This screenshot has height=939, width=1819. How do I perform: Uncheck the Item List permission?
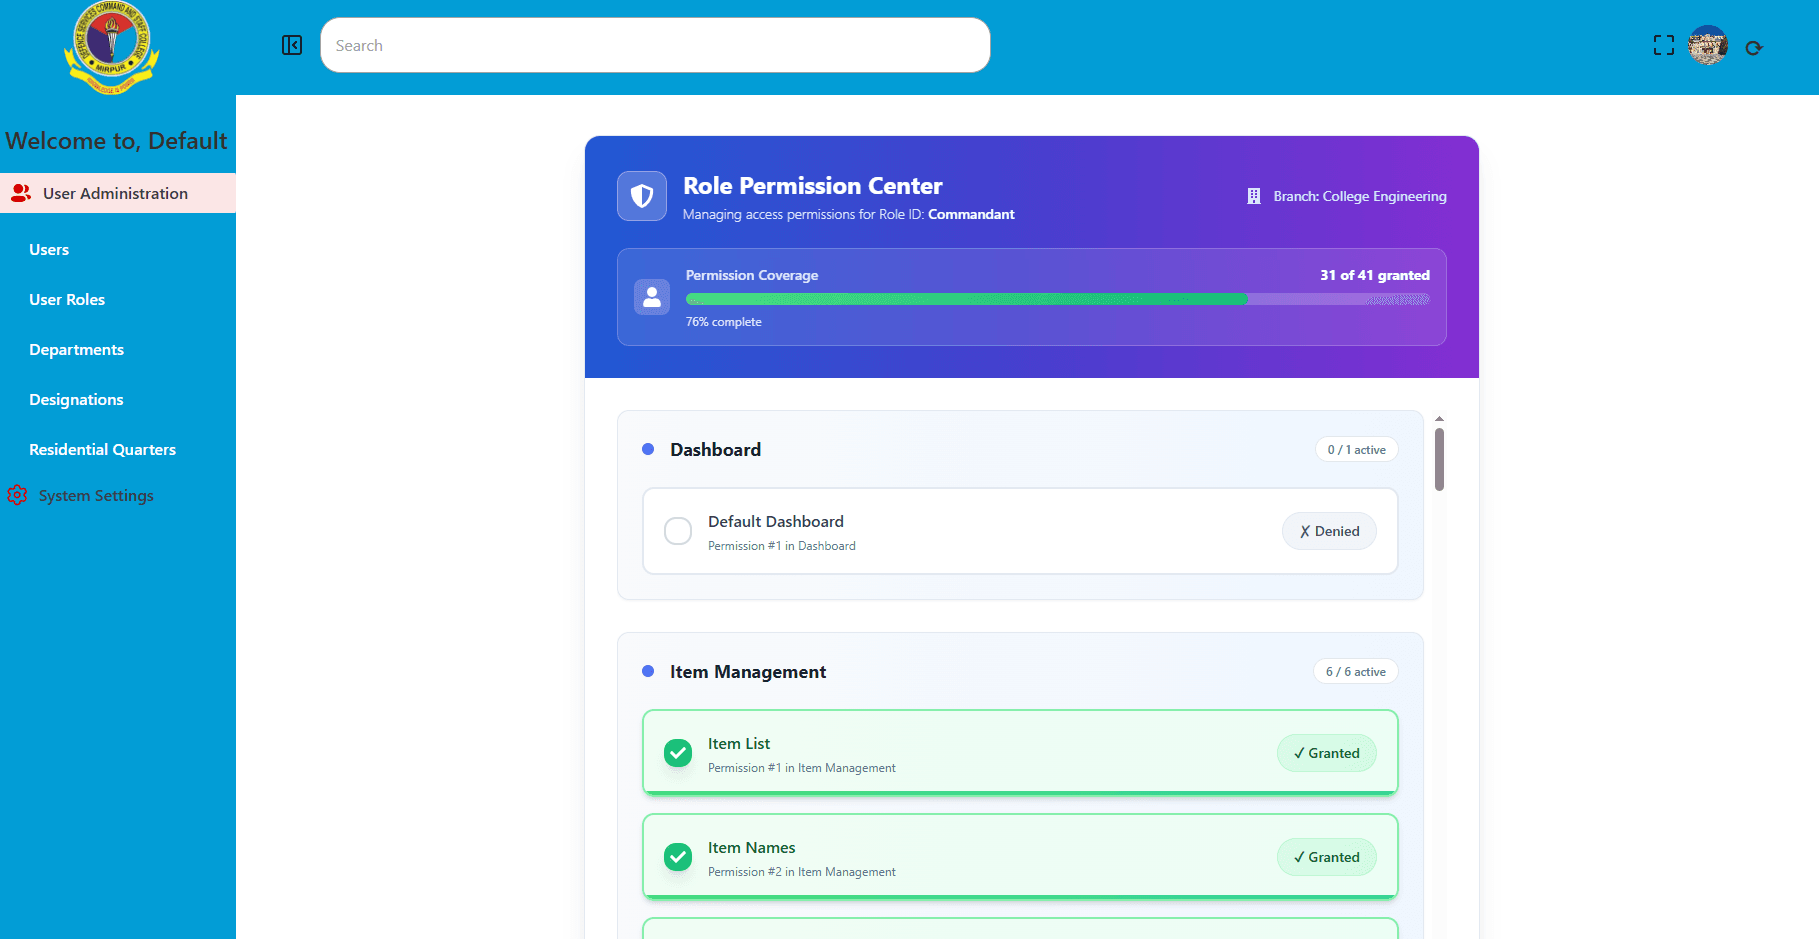click(678, 753)
